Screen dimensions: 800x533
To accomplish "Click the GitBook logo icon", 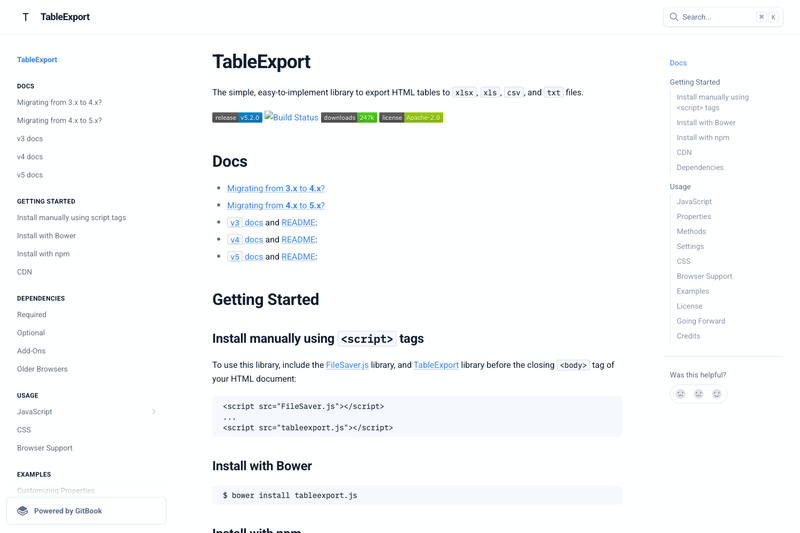I will click(22, 511).
